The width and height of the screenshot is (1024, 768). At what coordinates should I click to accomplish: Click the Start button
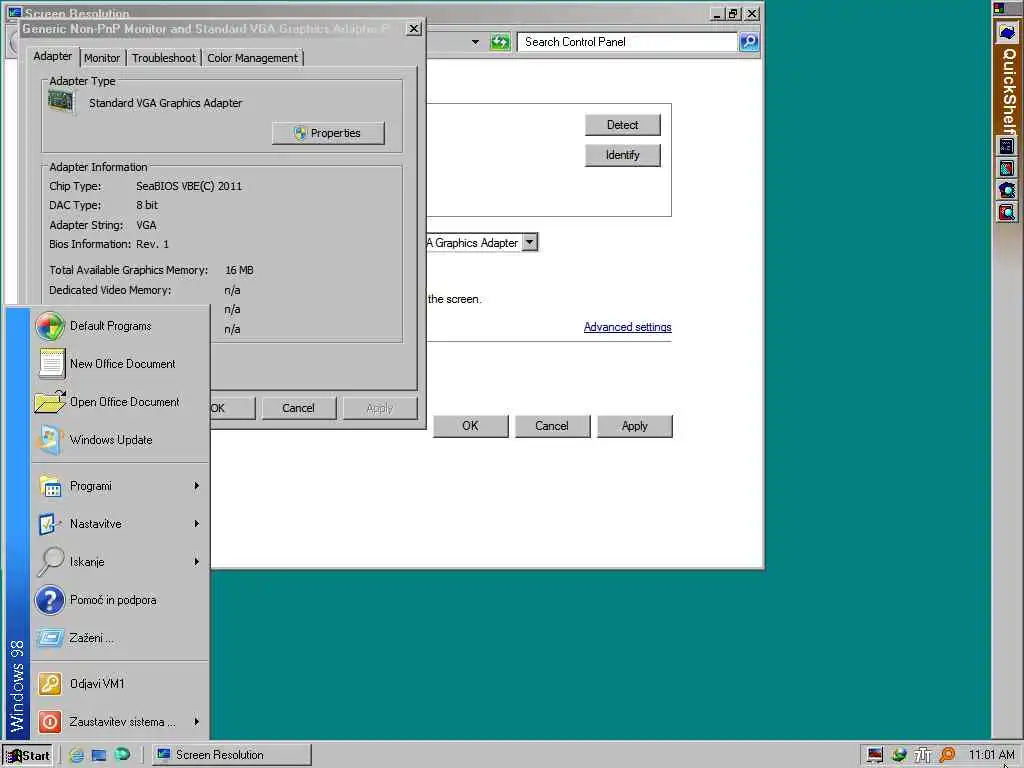click(27, 755)
